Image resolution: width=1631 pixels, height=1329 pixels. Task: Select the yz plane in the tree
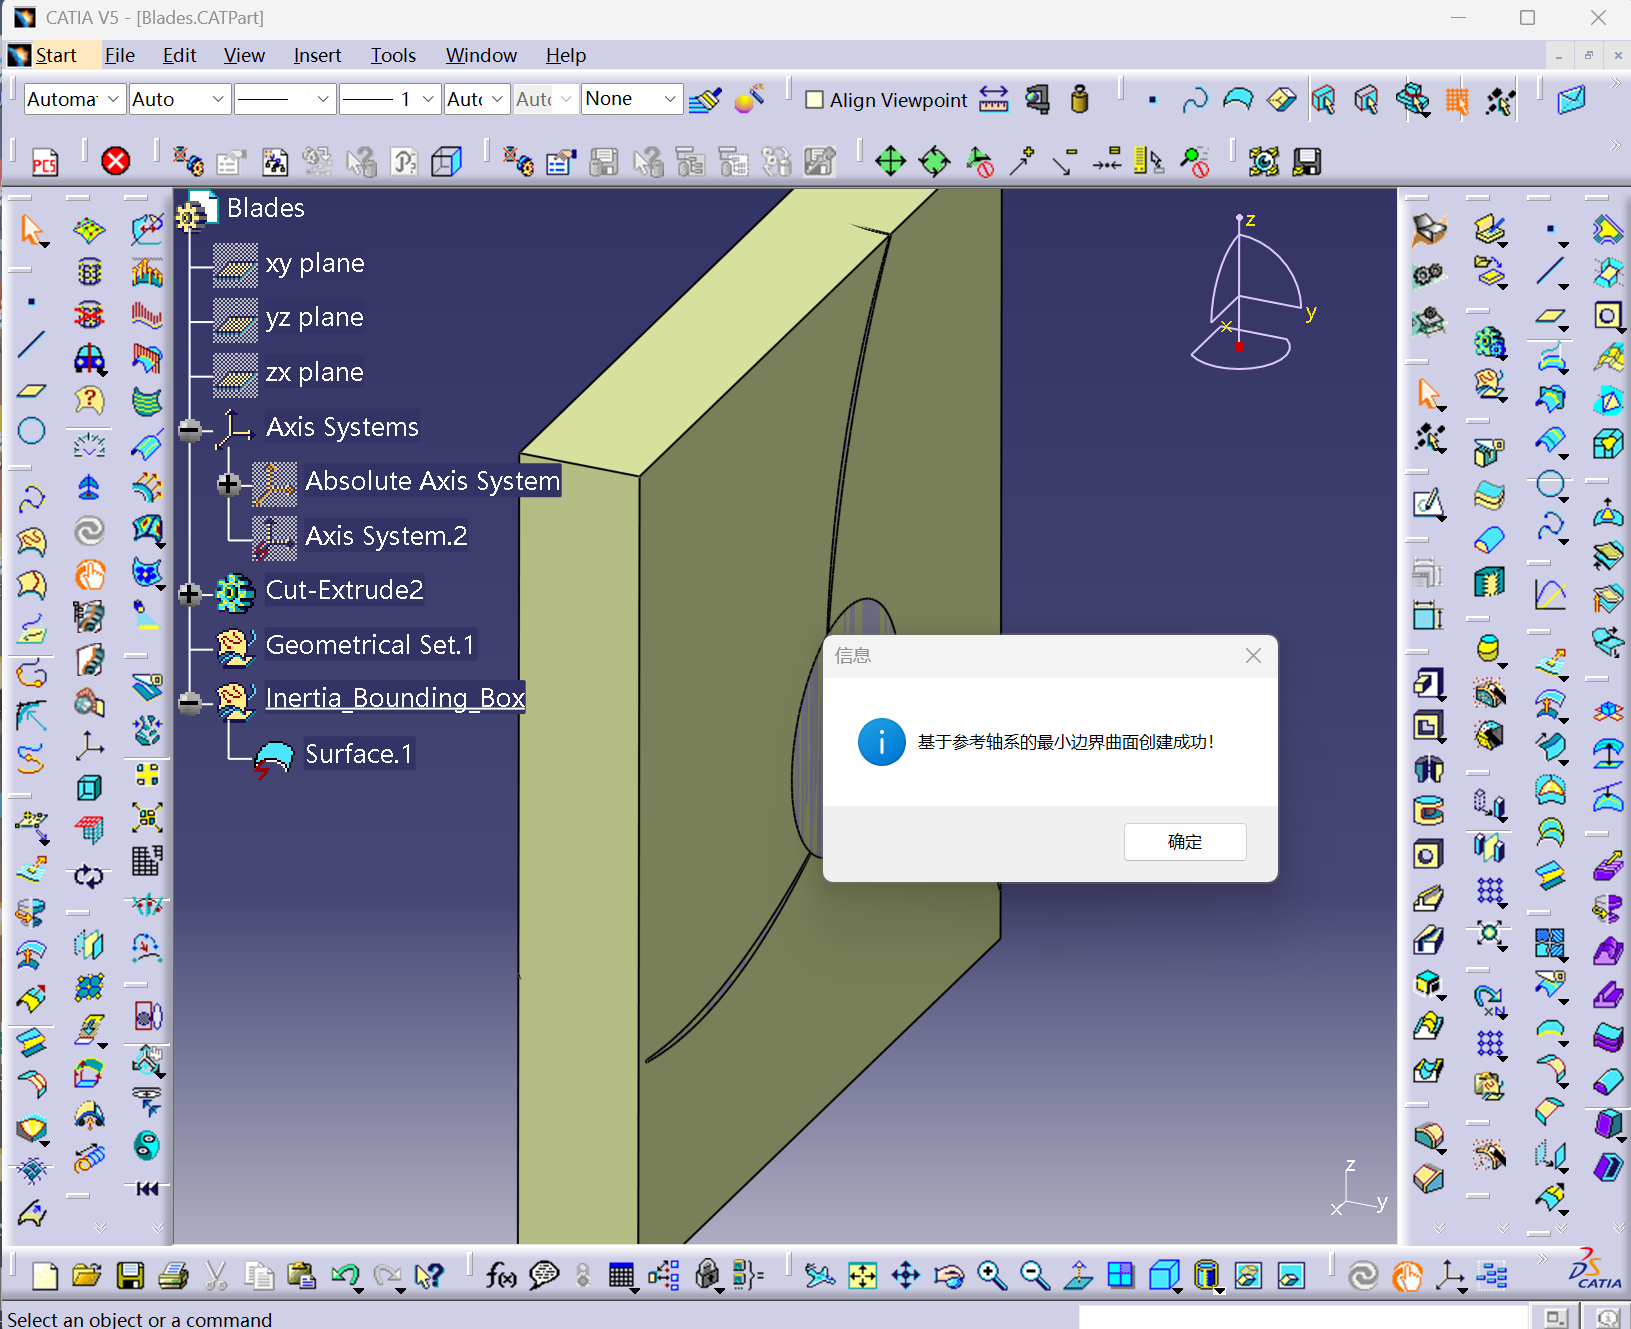coord(314,317)
